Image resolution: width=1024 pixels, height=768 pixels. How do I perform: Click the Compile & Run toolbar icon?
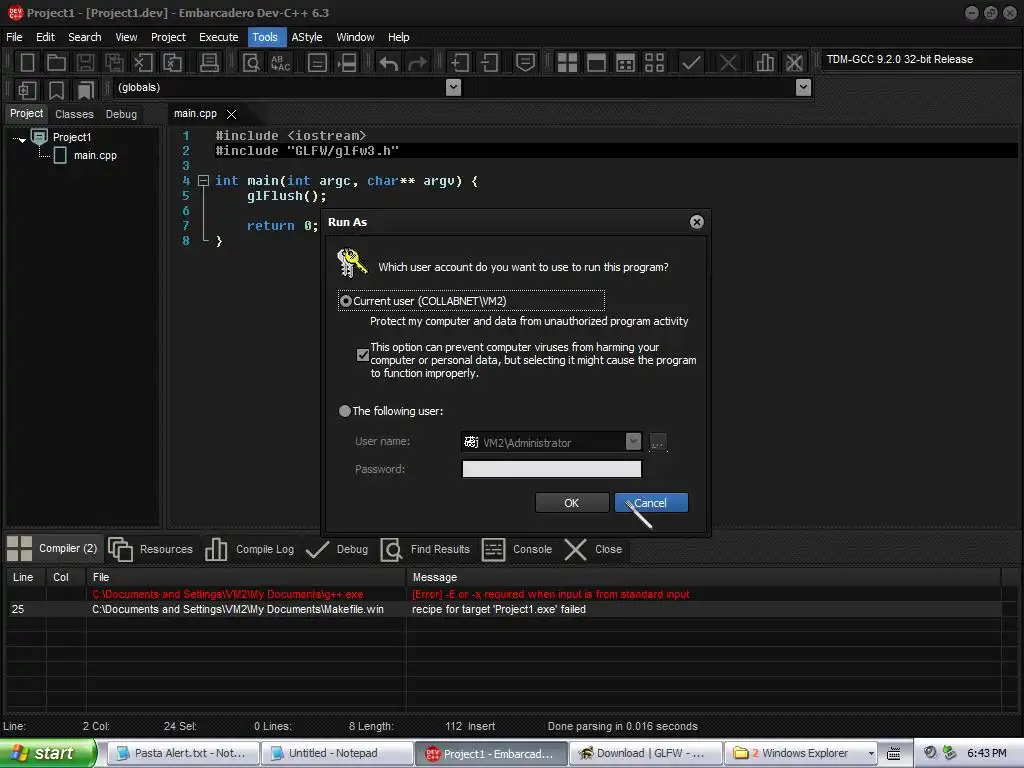click(x=625, y=63)
